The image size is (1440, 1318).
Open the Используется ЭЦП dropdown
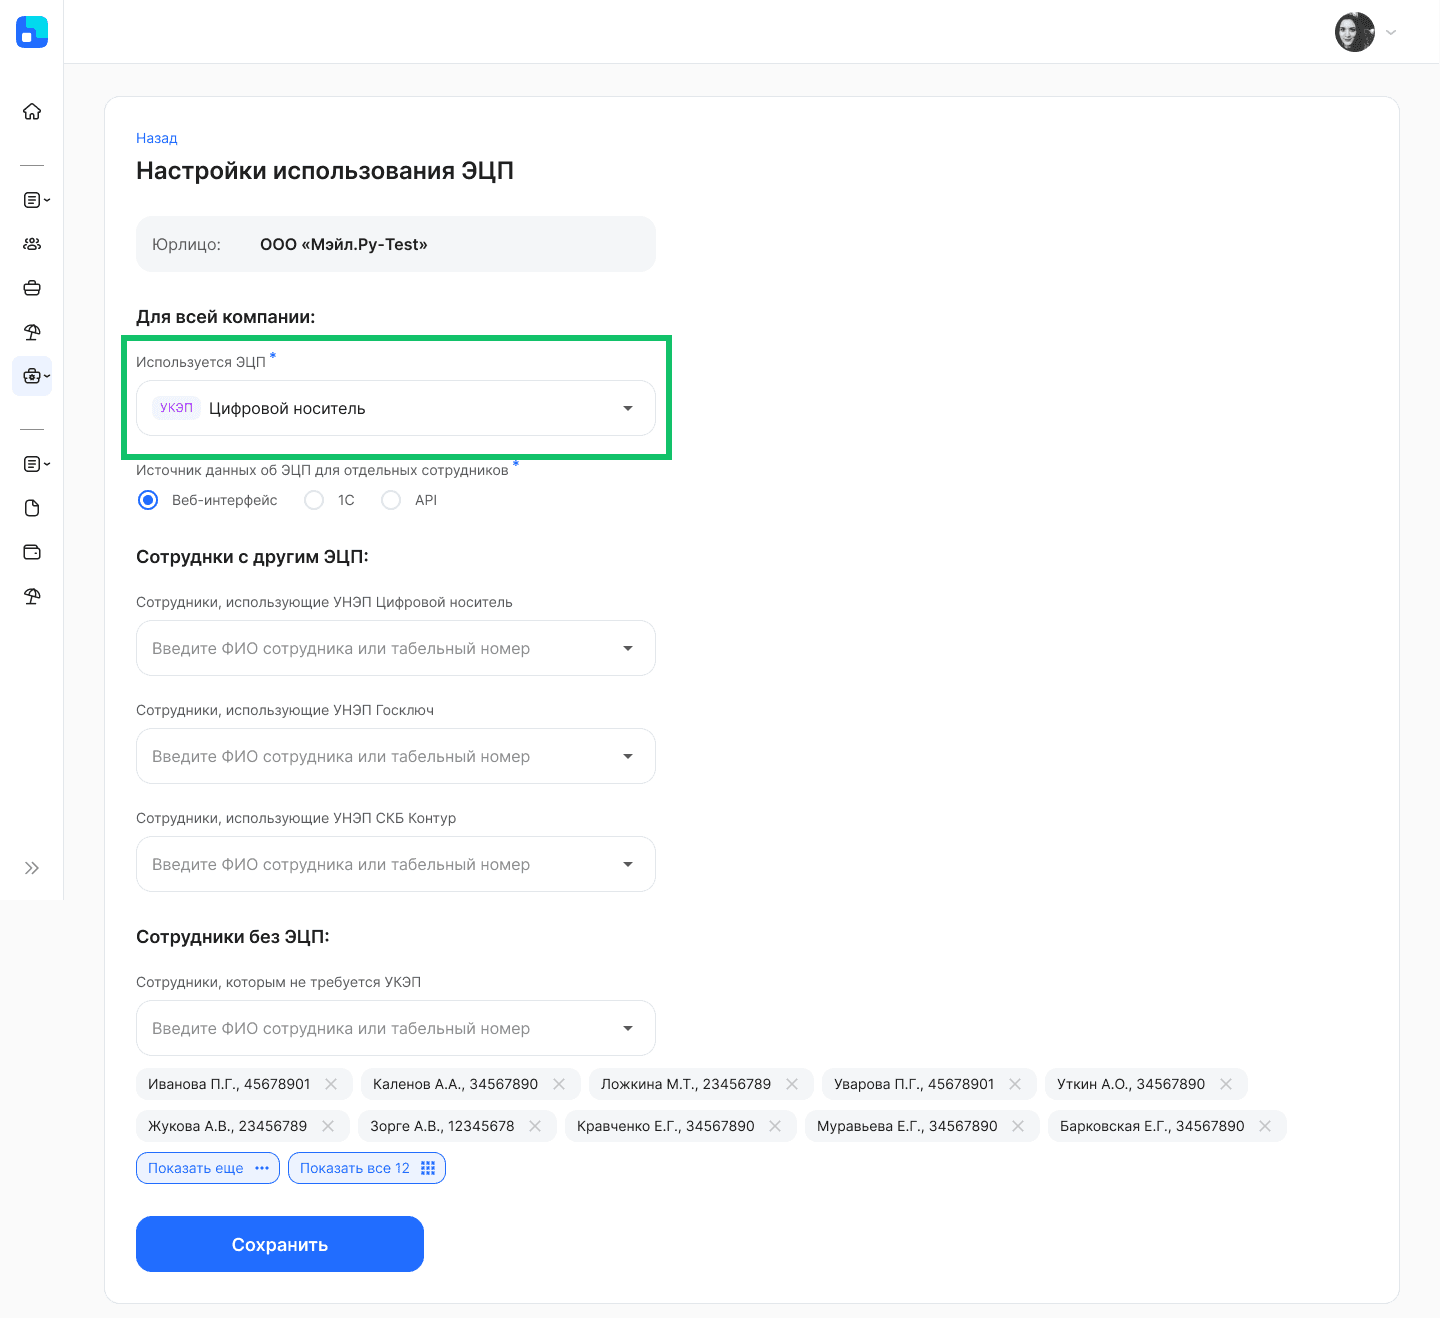[396, 408]
